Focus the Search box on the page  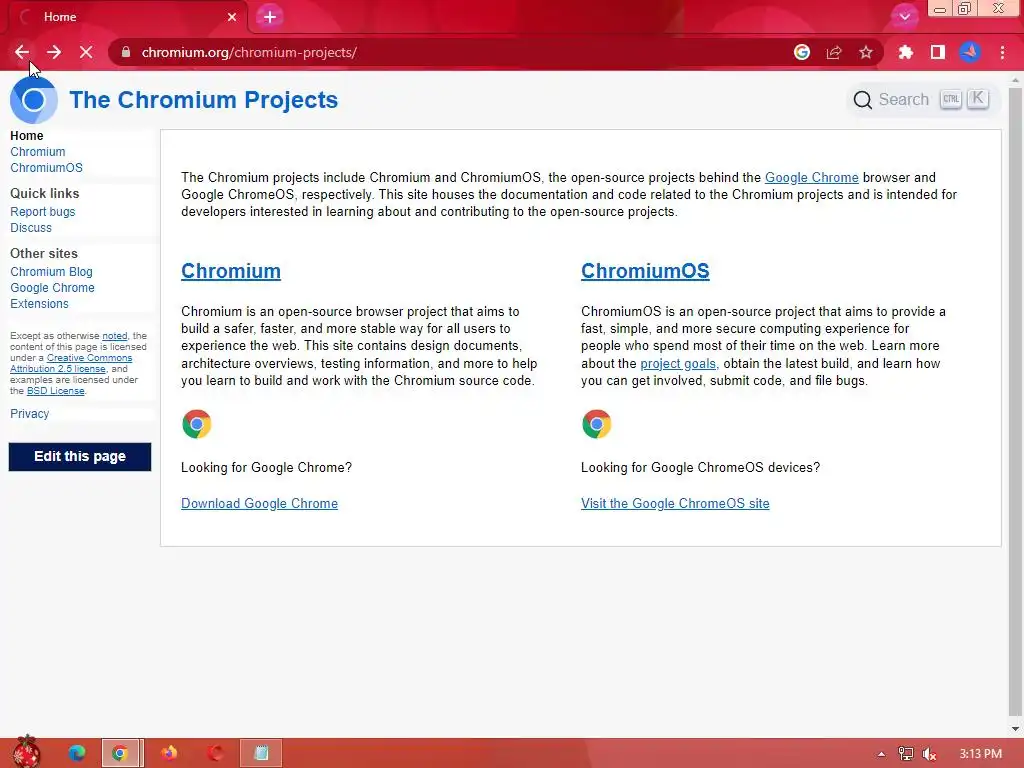[923, 100]
